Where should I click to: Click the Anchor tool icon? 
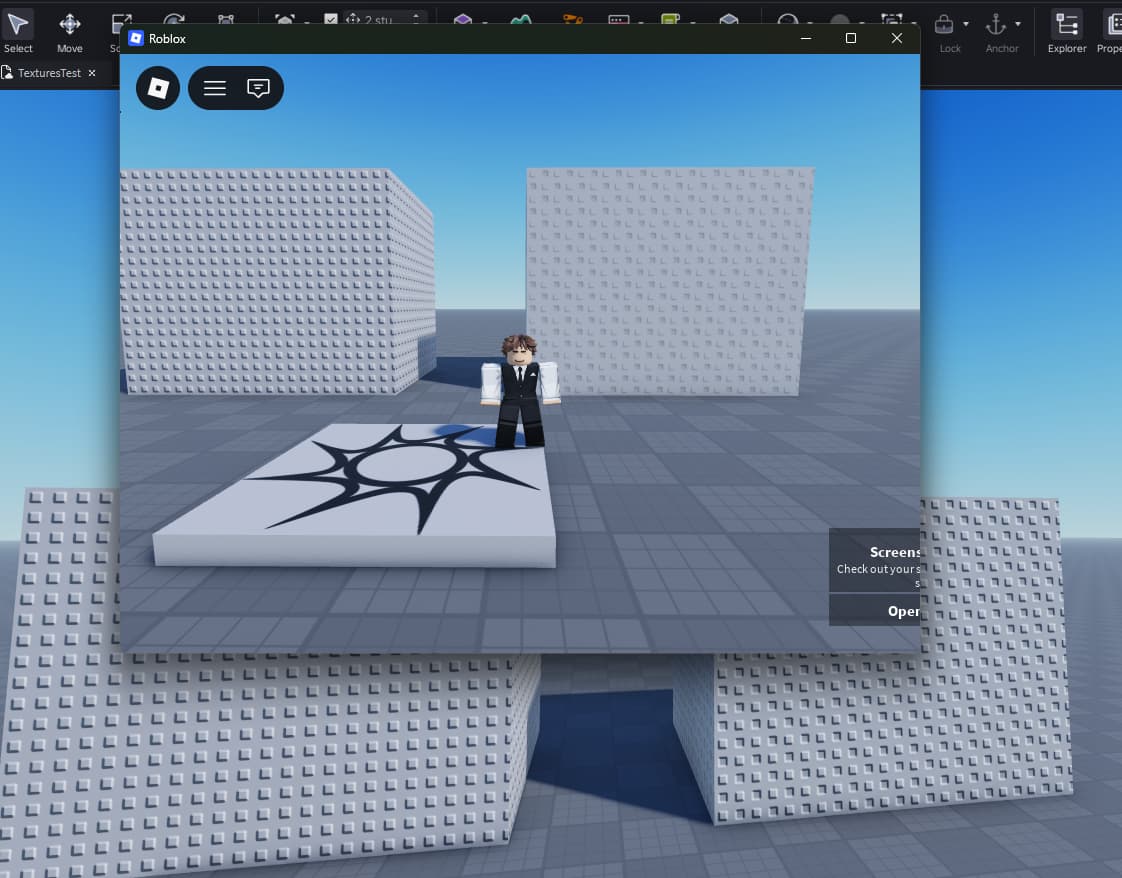tap(996, 25)
